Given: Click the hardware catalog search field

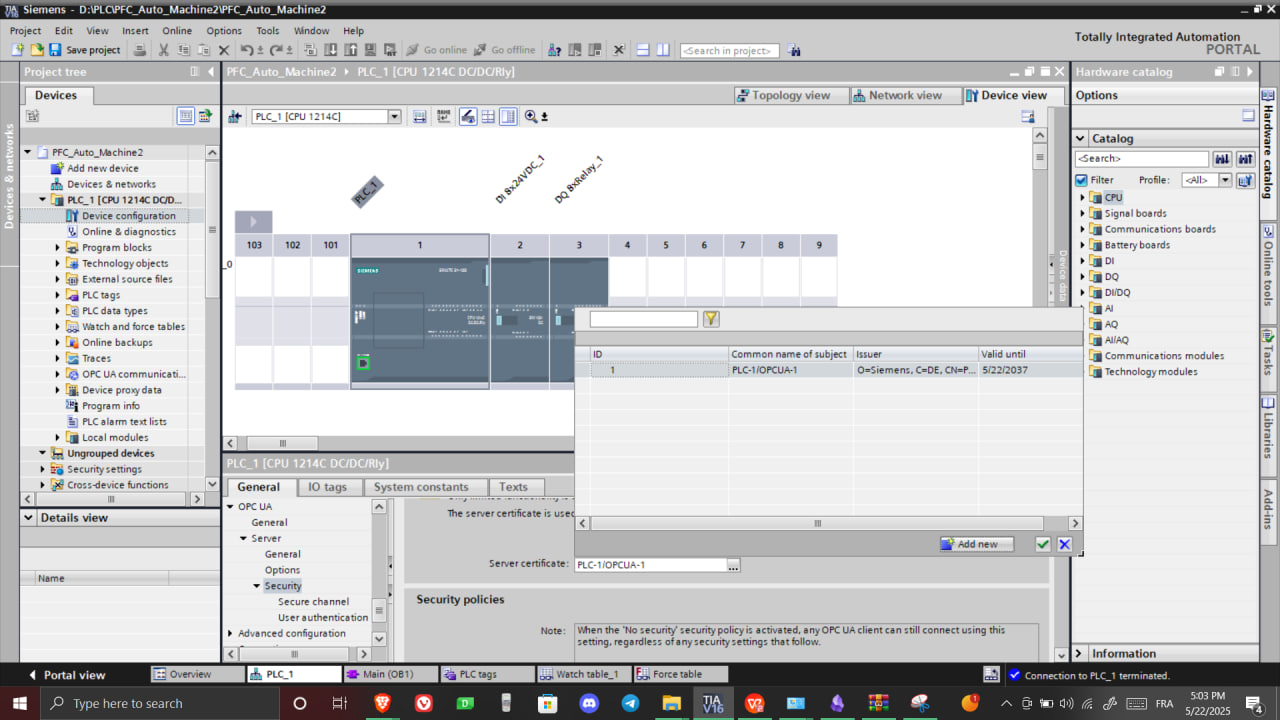Looking at the screenshot, I should point(1142,159).
